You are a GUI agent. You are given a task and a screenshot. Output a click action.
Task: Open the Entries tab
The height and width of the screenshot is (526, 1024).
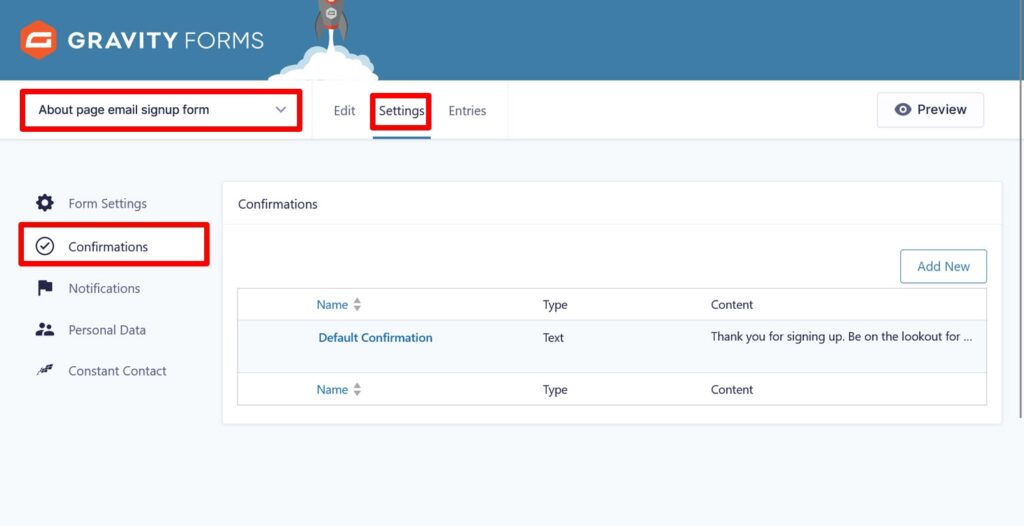coord(467,111)
